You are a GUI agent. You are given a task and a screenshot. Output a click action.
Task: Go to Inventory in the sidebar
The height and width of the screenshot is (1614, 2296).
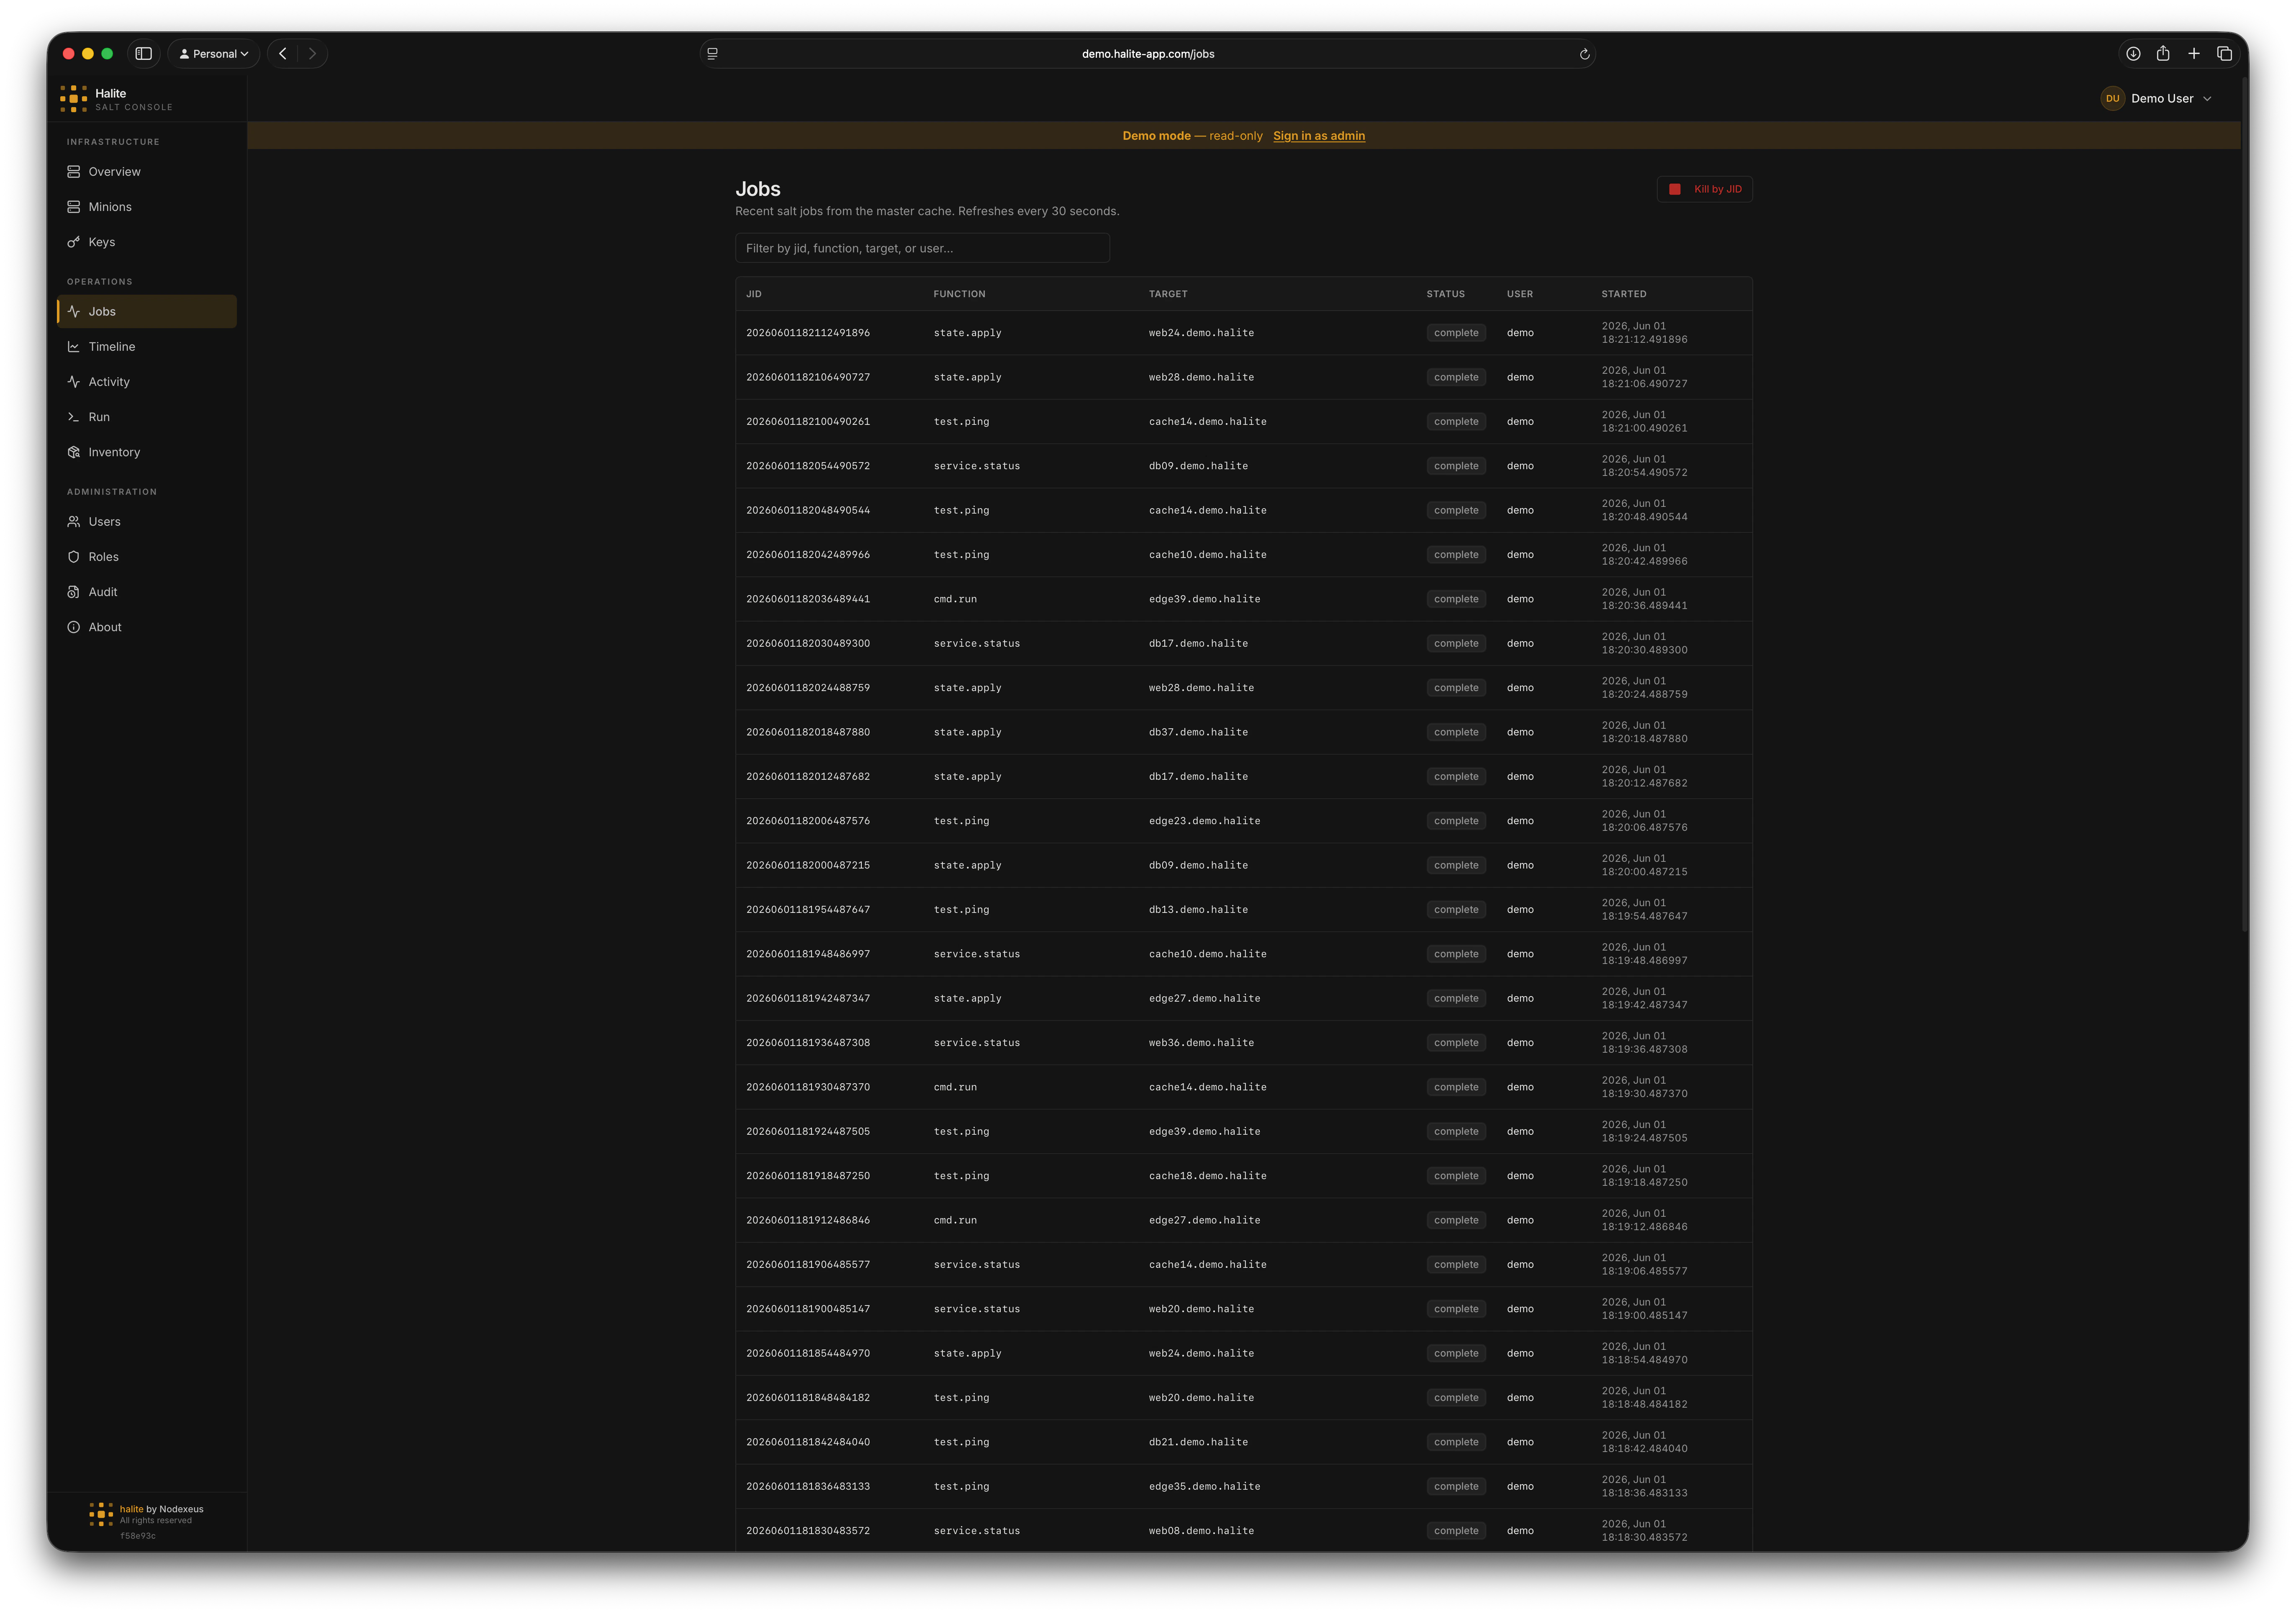(147, 452)
